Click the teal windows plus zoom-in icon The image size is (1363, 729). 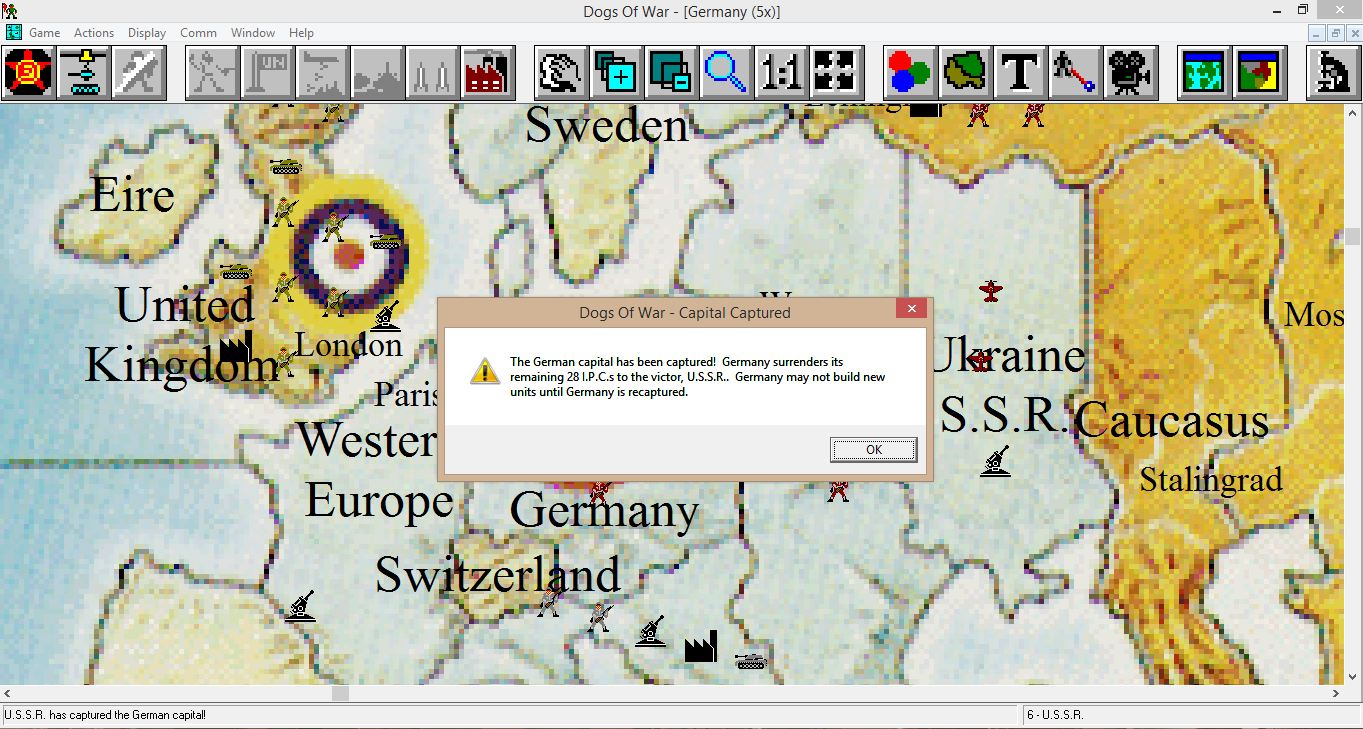pyautogui.click(x=616, y=73)
